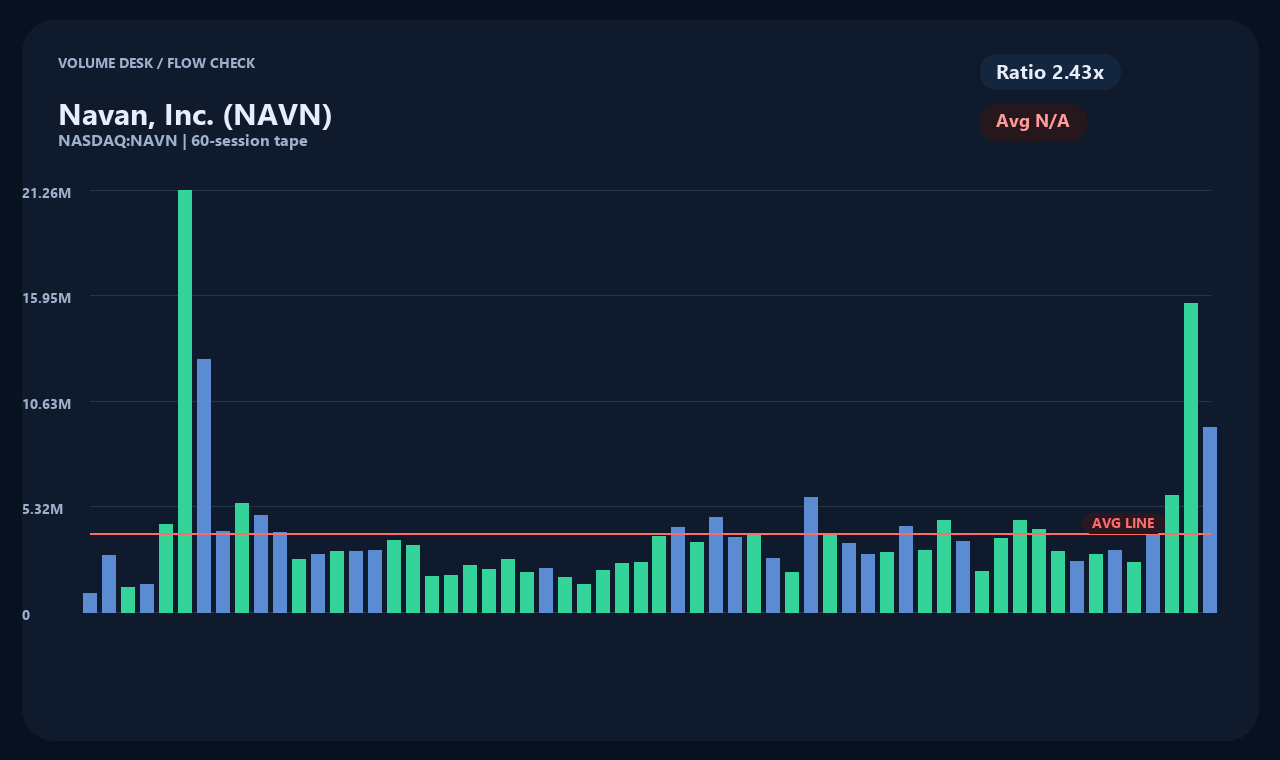
Task: Select the tallest green volume bar
Action: (x=185, y=401)
